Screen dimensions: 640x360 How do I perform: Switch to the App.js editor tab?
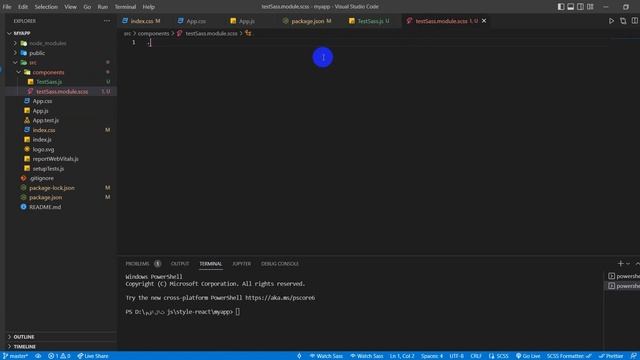pos(247,21)
